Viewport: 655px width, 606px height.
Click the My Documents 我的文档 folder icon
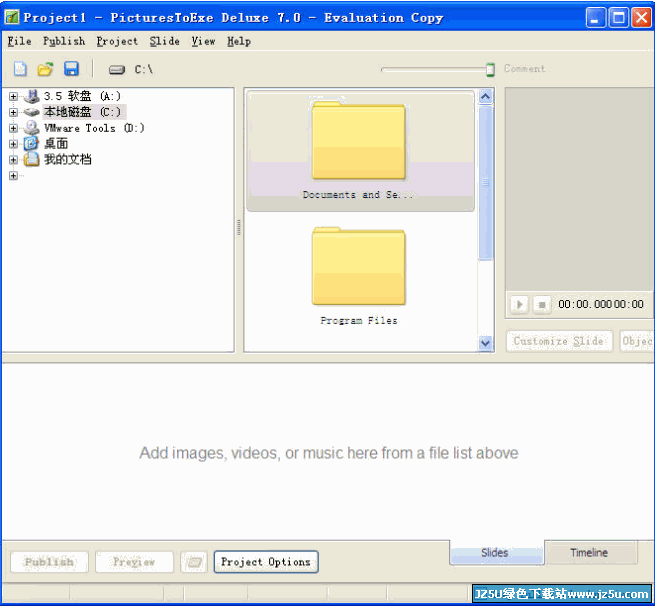pyautogui.click(x=31, y=159)
